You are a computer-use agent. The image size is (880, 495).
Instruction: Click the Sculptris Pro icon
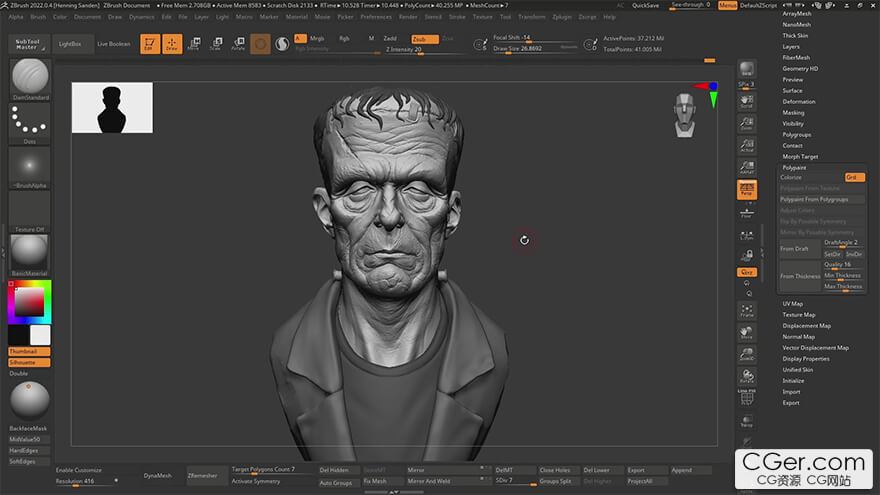pyautogui.click(x=282, y=44)
